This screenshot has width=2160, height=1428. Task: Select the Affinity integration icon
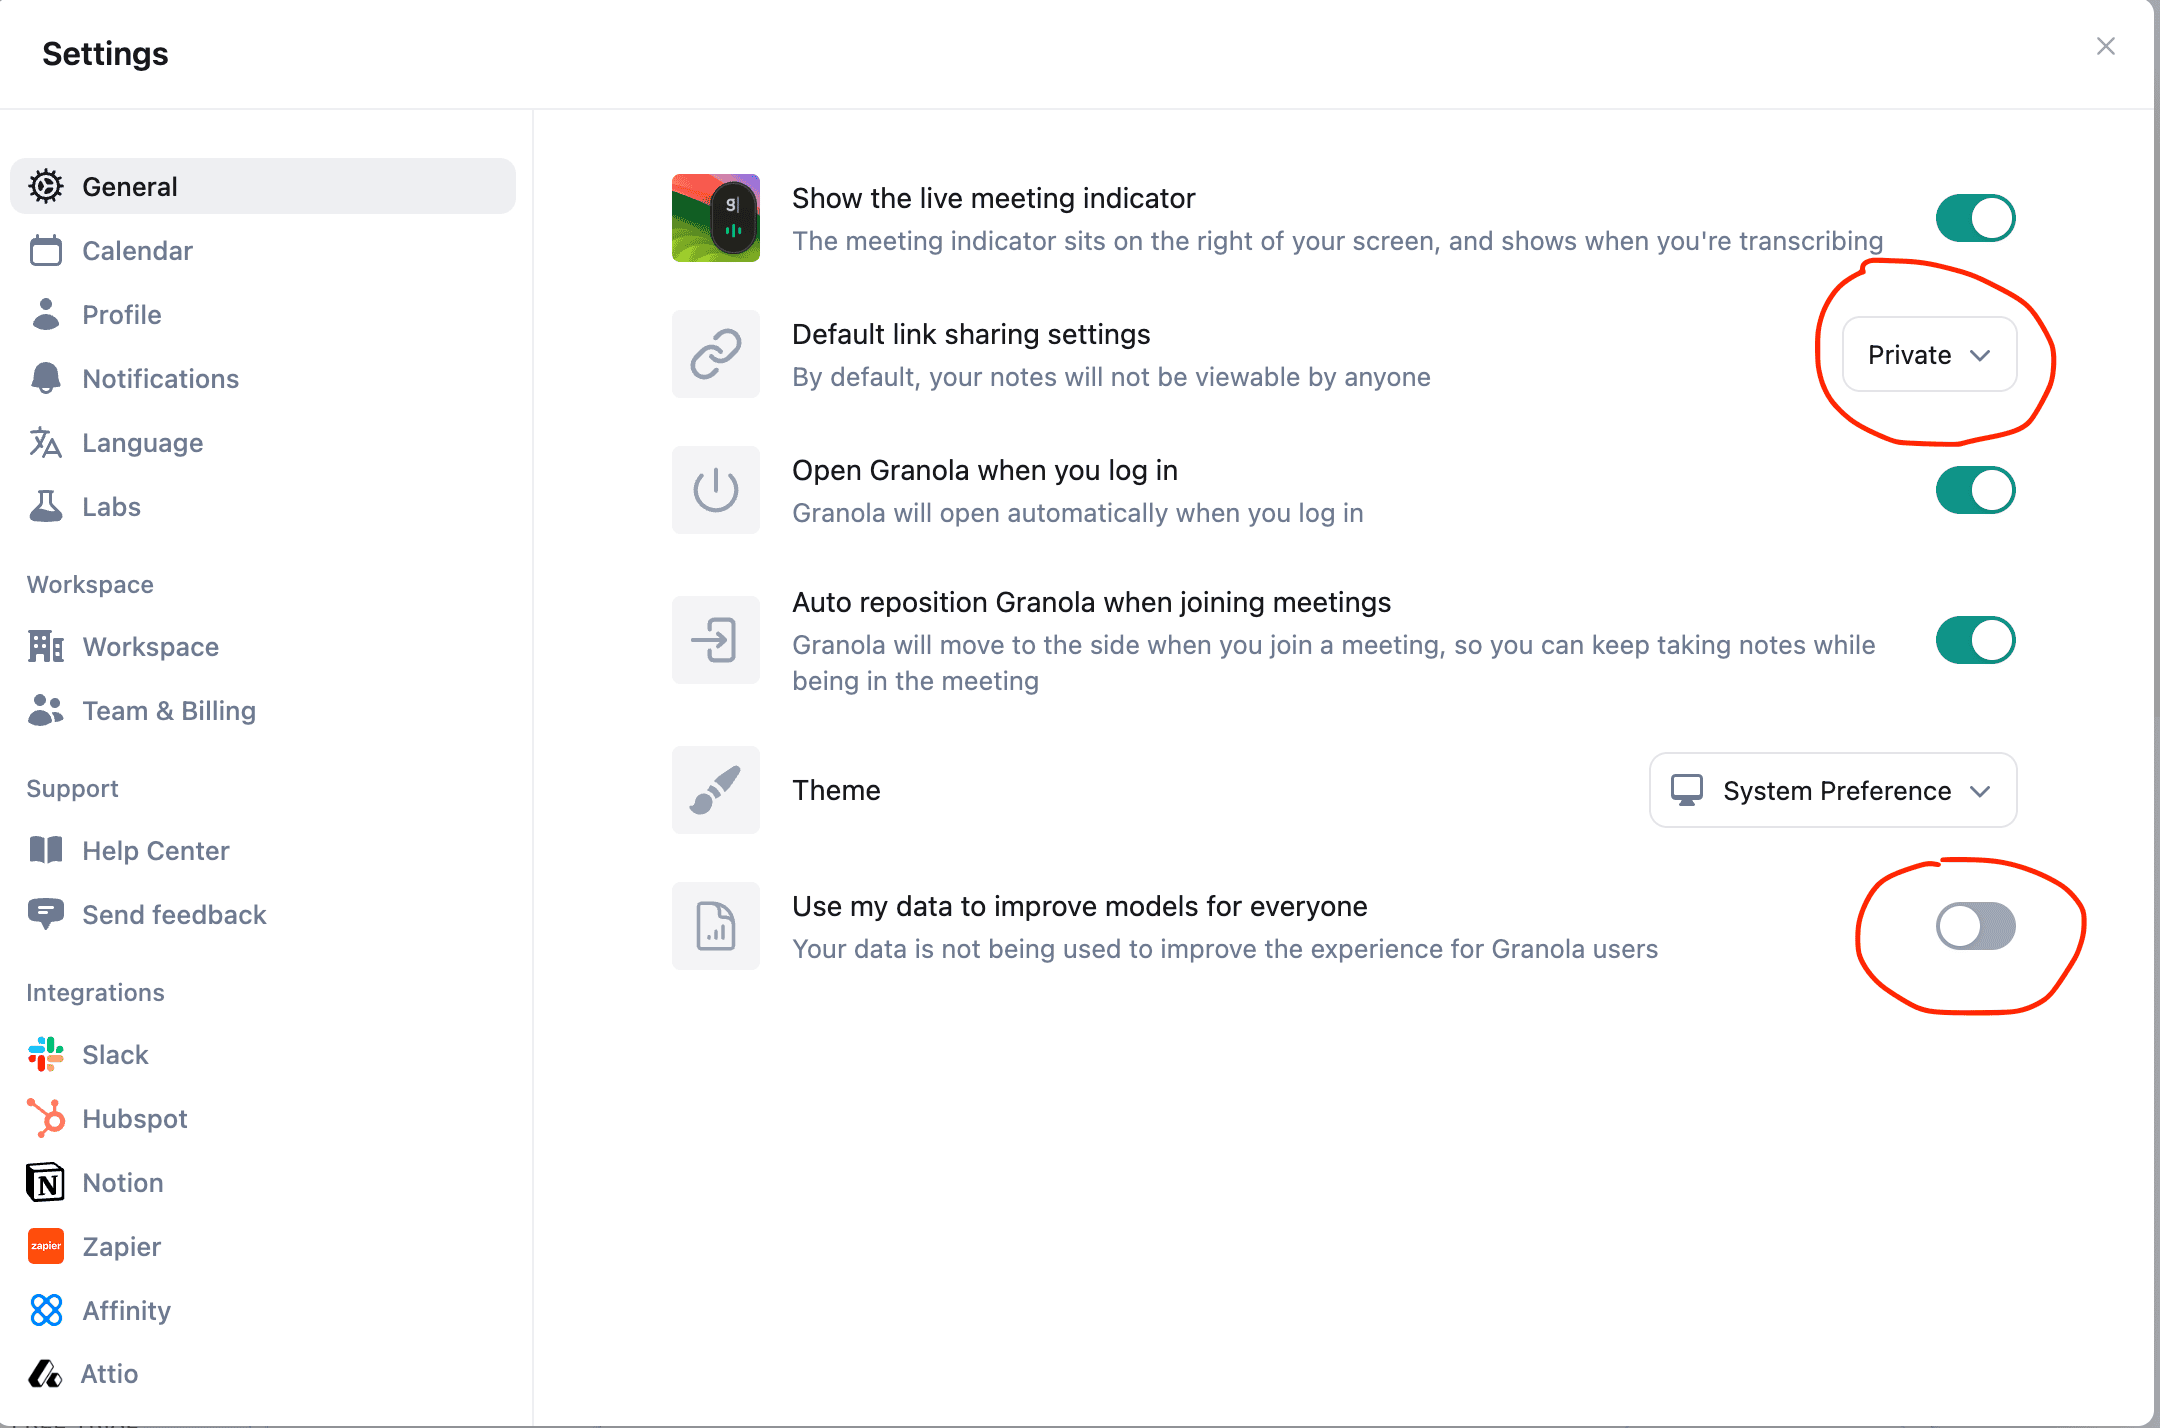(46, 1310)
